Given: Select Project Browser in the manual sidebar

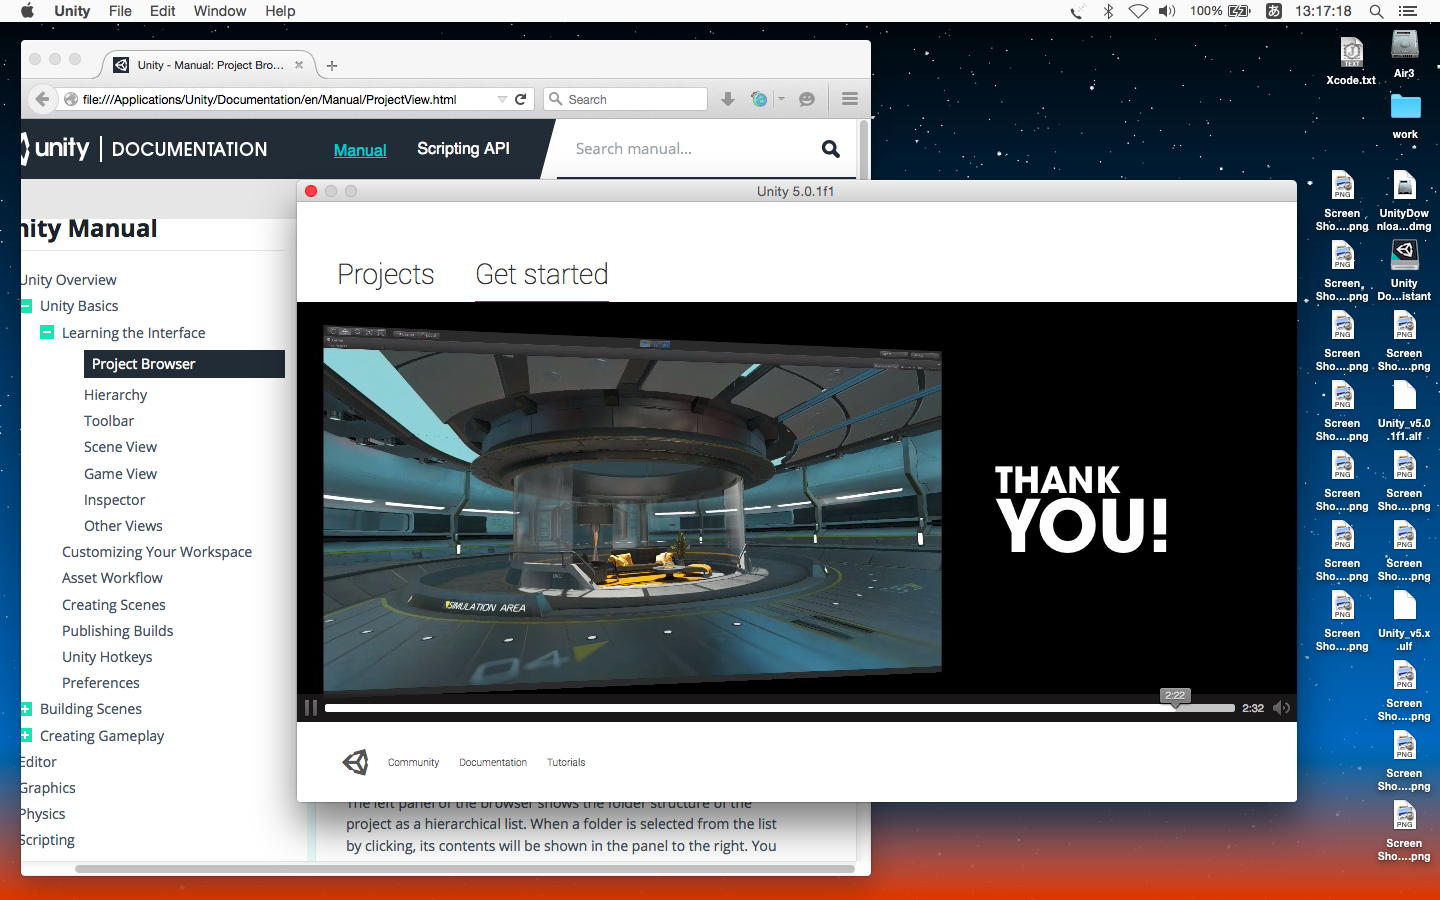Looking at the screenshot, I should click(x=184, y=364).
